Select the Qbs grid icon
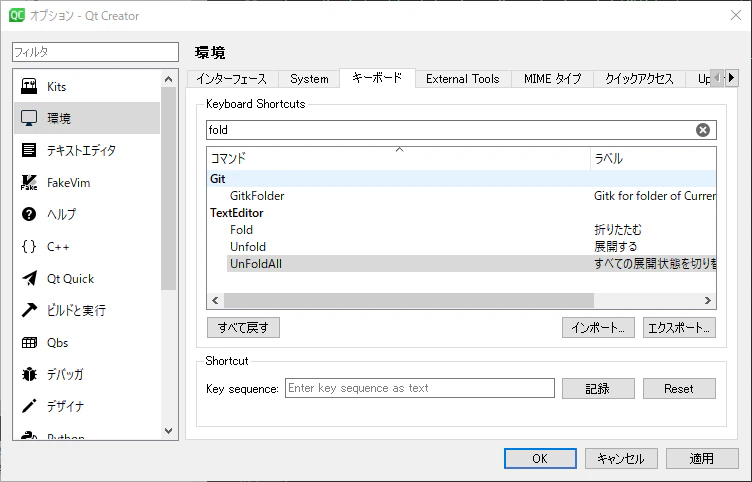This screenshot has width=752, height=482. pos(29,342)
